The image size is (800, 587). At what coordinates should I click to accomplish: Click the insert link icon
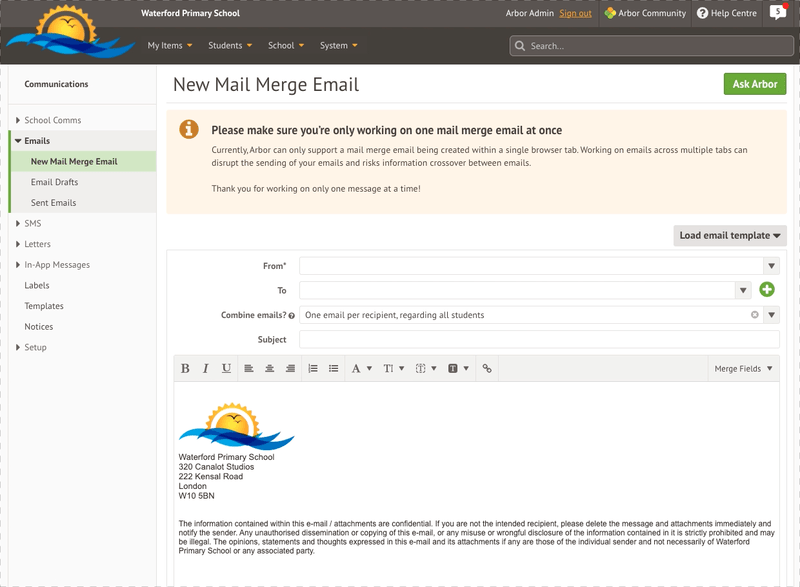[487, 369]
